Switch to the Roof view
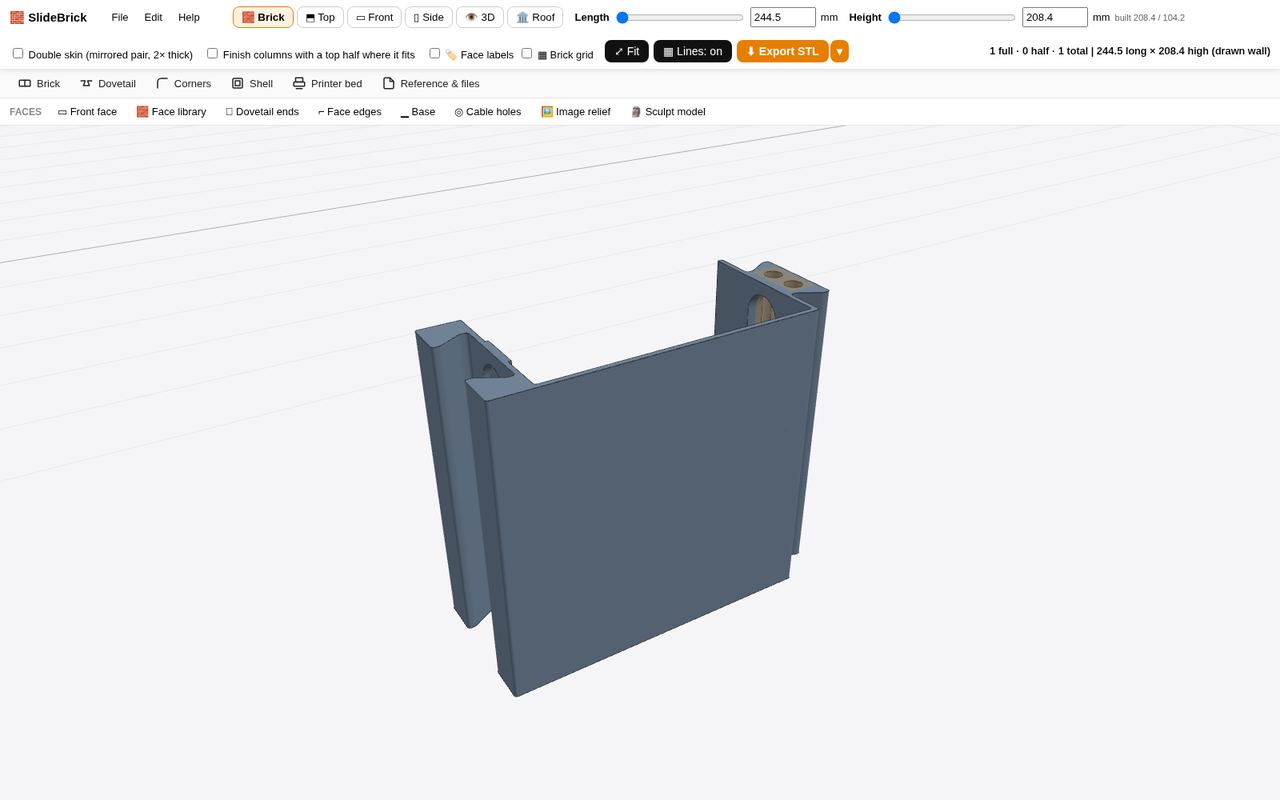1280x800 pixels. click(535, 17)
